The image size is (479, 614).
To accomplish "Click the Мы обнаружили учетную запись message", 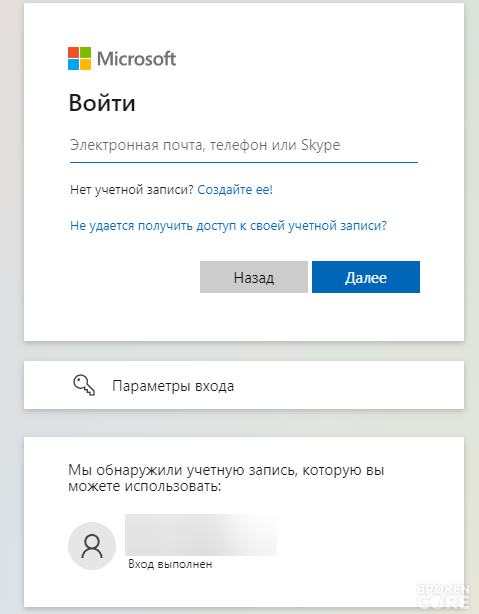I will coord(226,478).
